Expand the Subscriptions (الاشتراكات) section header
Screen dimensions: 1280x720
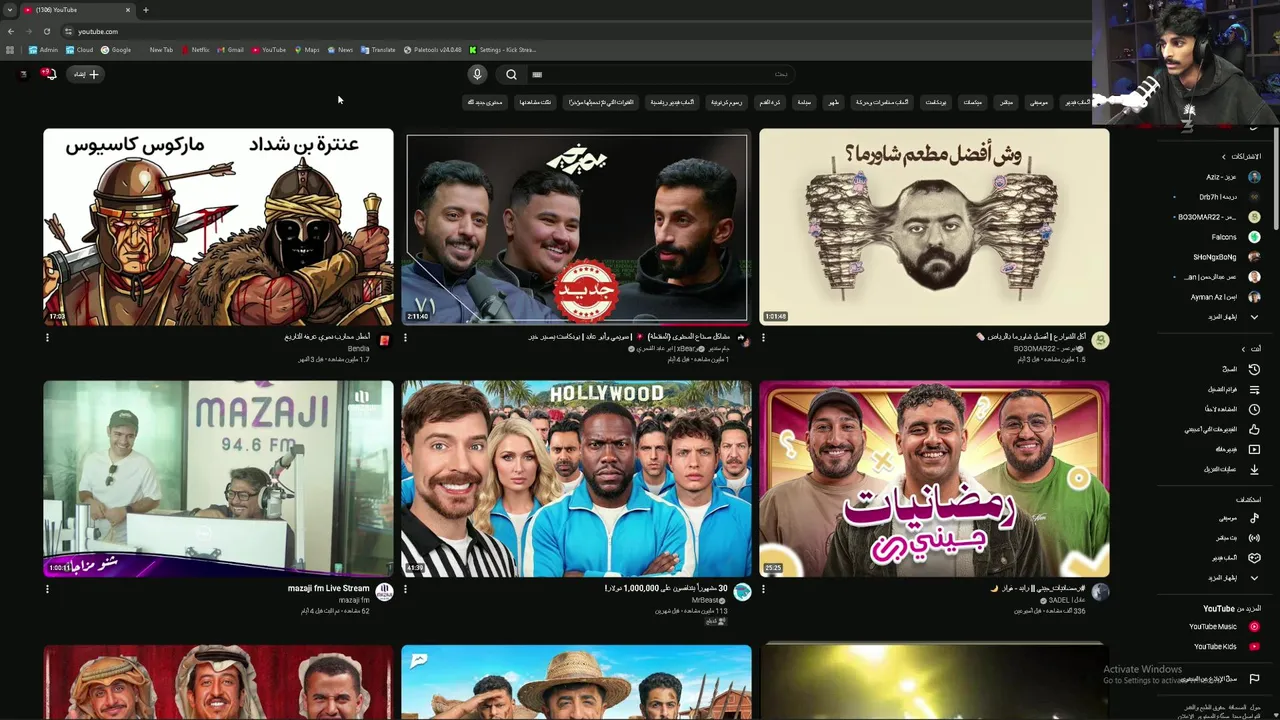click(x=1241, y=156)
